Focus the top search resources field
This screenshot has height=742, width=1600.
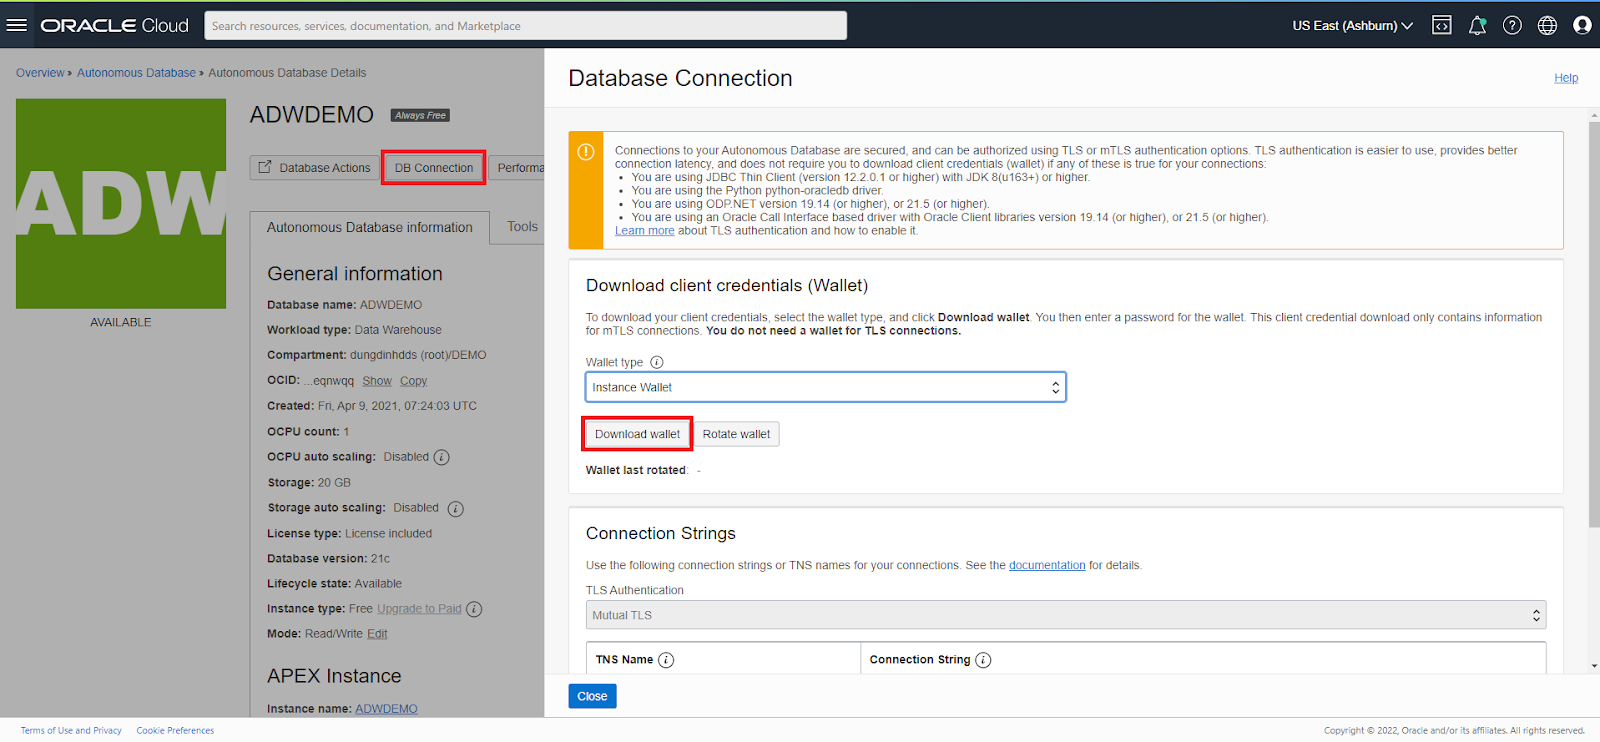(x=526, y=26)
